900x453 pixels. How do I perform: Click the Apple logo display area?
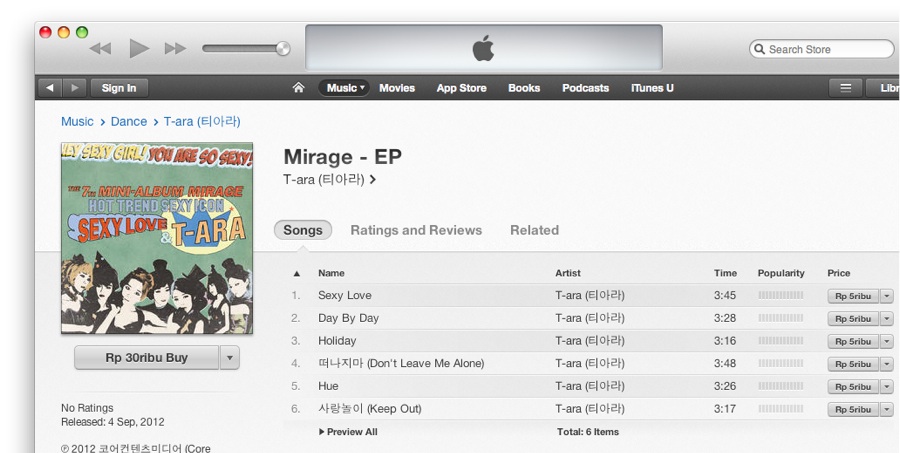click(484, 48)
